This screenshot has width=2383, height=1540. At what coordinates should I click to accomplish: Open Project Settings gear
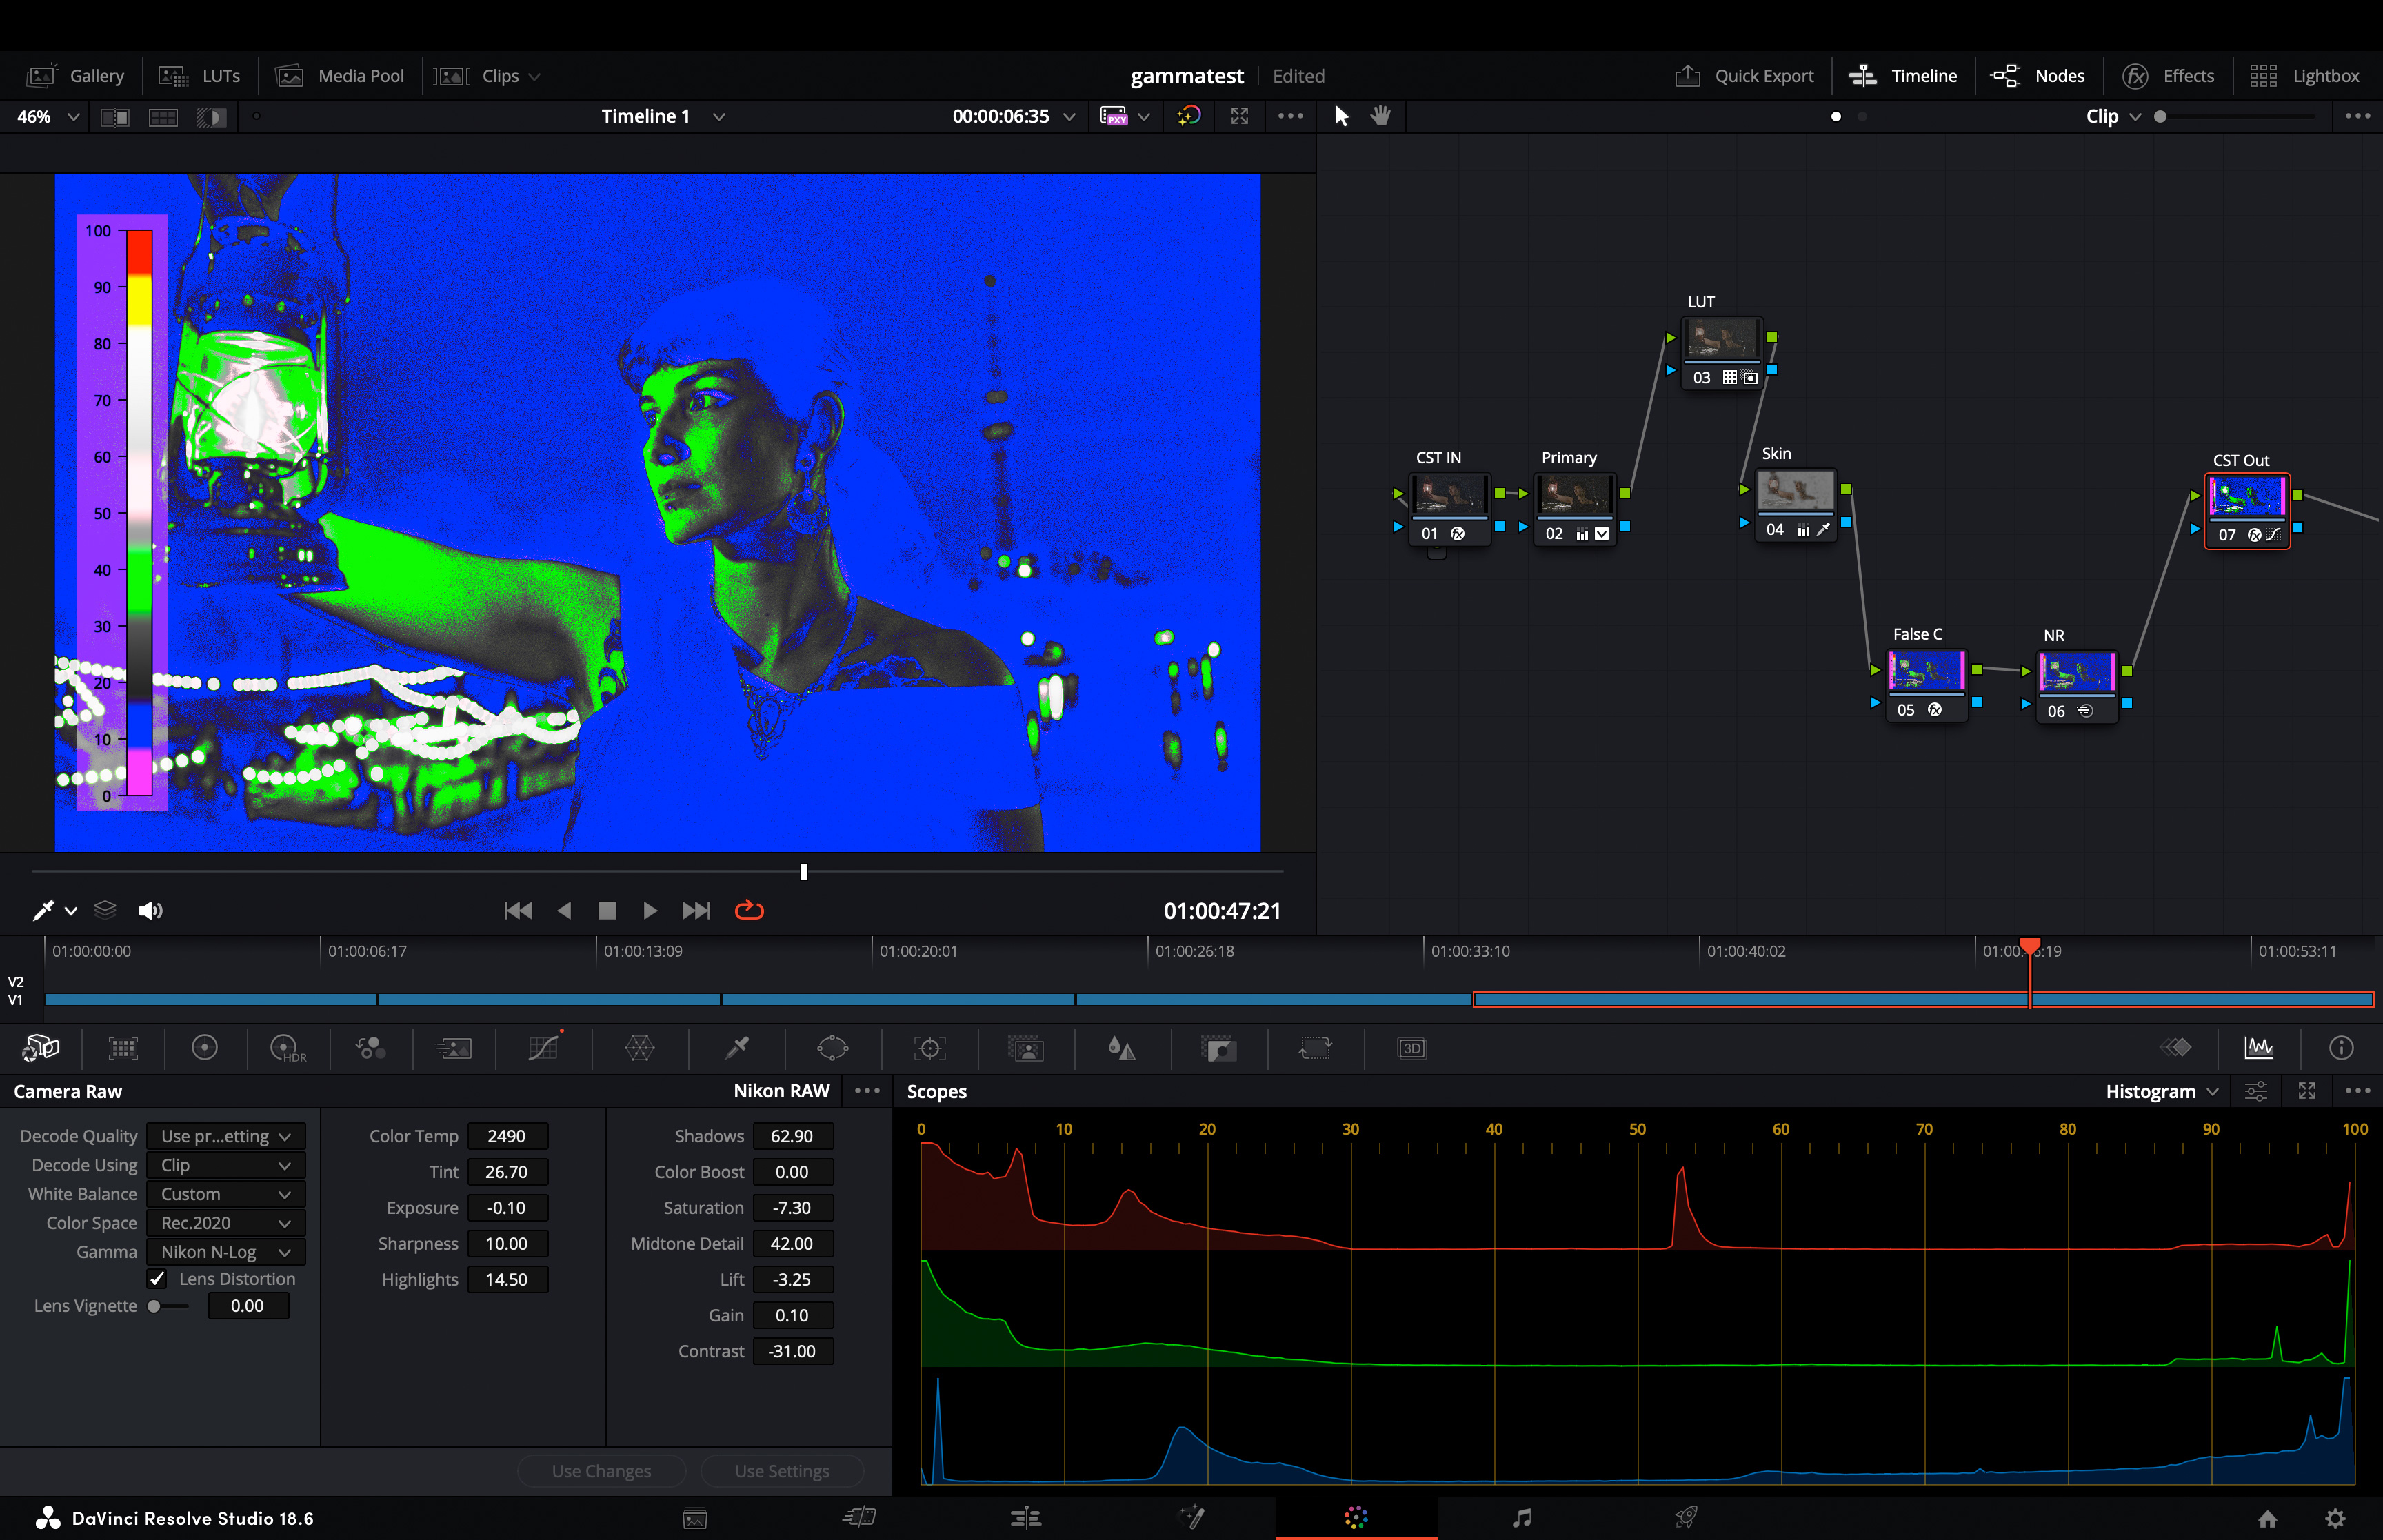[x=2335, y=1518]
